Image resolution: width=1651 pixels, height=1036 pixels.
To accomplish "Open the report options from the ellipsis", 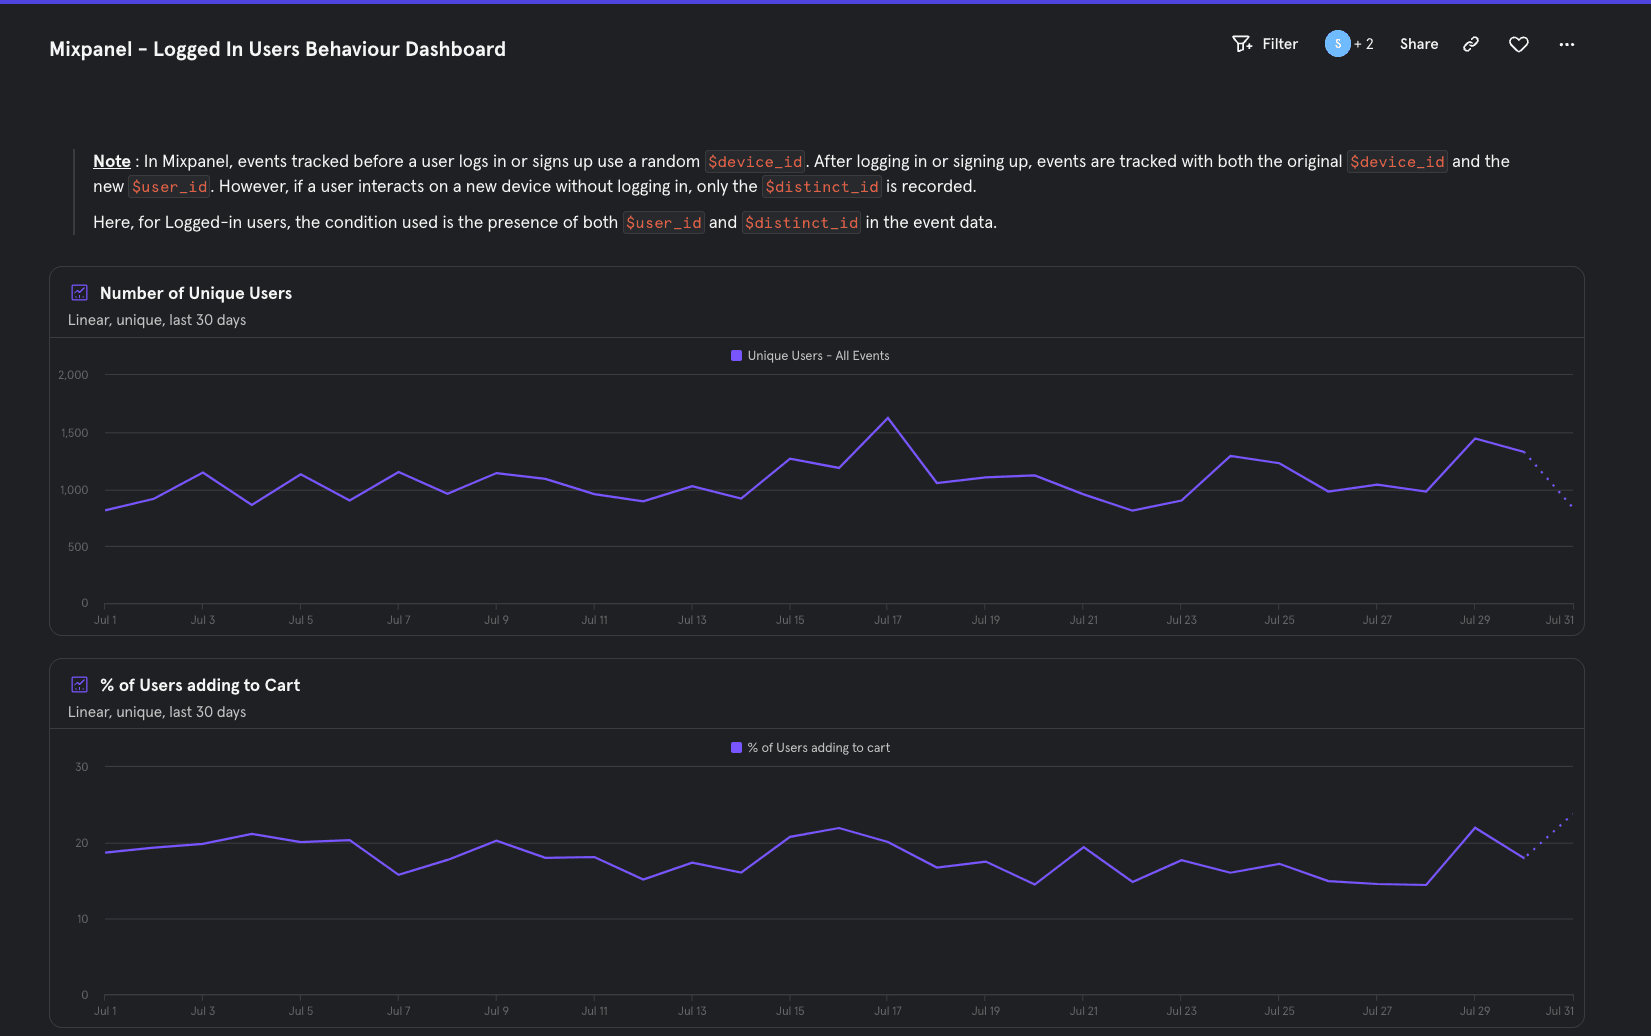I will (1566, 44).
